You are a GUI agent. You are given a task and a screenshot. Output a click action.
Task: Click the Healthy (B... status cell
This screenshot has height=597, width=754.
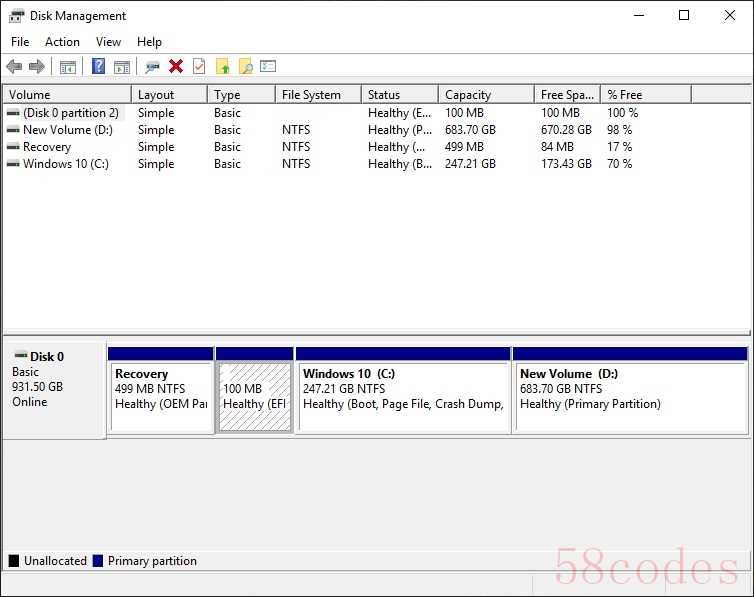click(x=400, y=164)
